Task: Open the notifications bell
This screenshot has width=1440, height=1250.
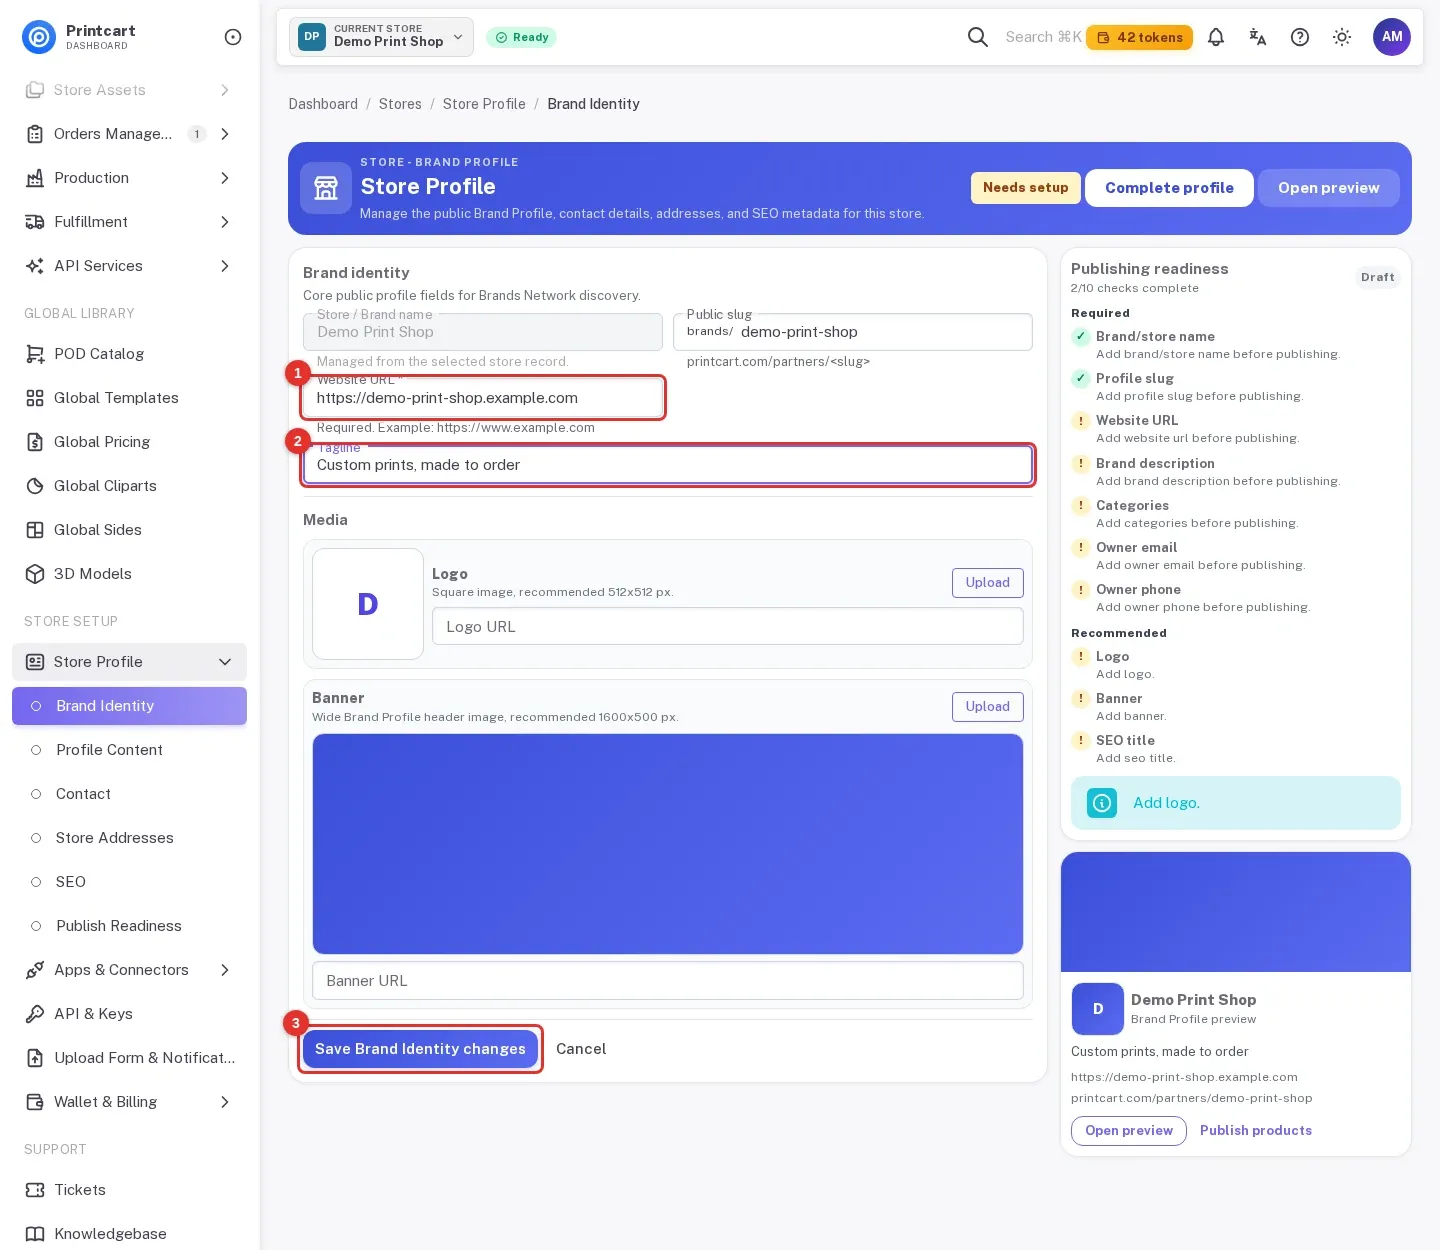Action: pyautogui.click(x=1216, y=37)
